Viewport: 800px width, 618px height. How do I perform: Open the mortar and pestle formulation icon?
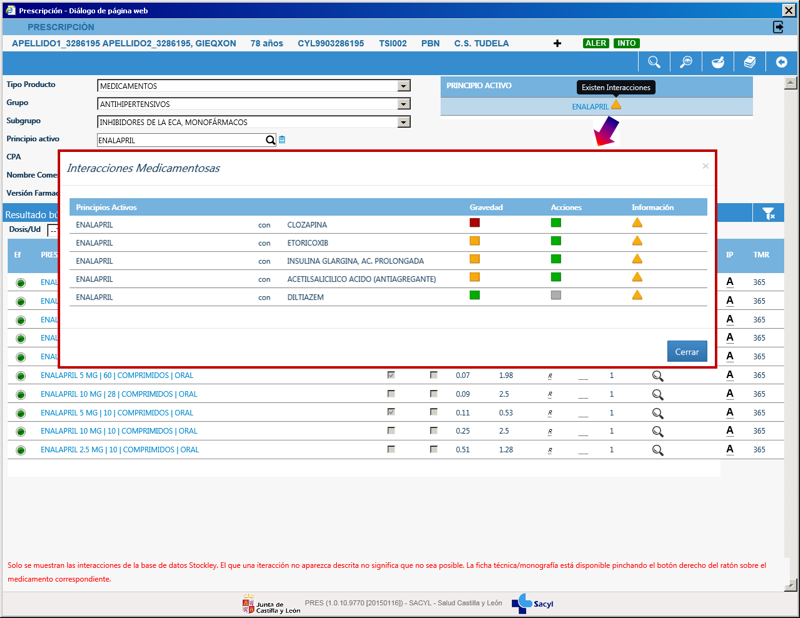coord(717,63)
